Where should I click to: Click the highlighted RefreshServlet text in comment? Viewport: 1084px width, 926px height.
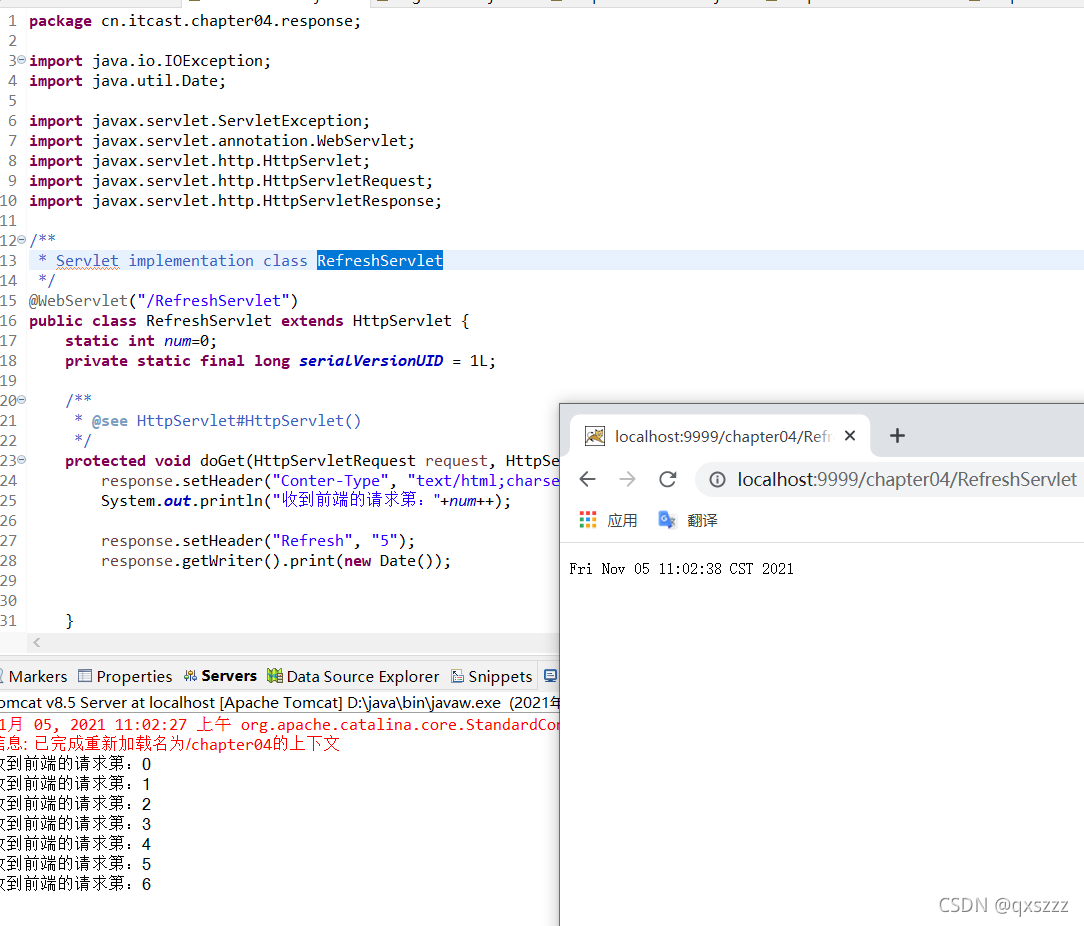(380, 261)
